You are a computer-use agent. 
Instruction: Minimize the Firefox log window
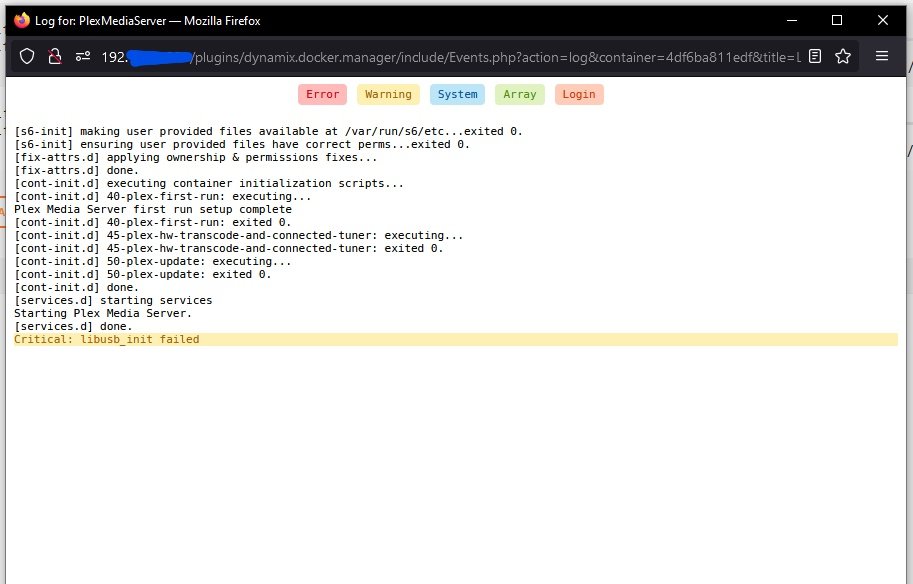(x=792, y=20)
